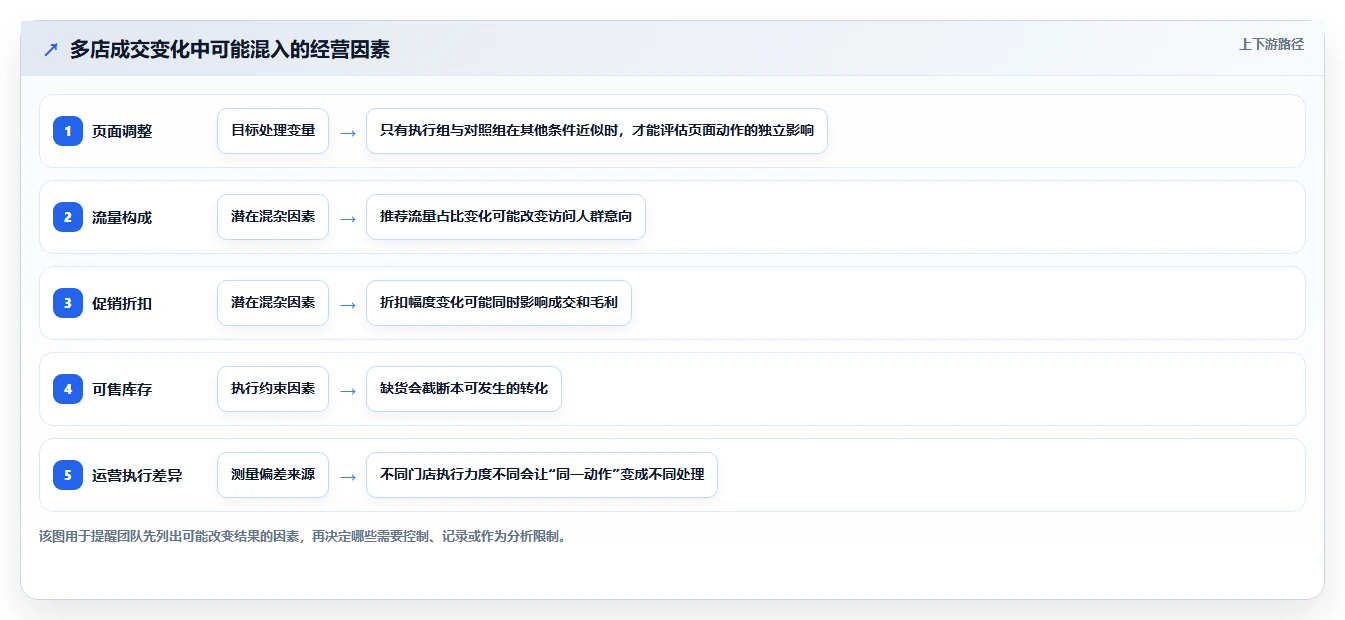Viewport: 1345px width, 620px height.
Task: Click the number 5 badge for 运营执行差异
Action: click(x=68, y=475)
